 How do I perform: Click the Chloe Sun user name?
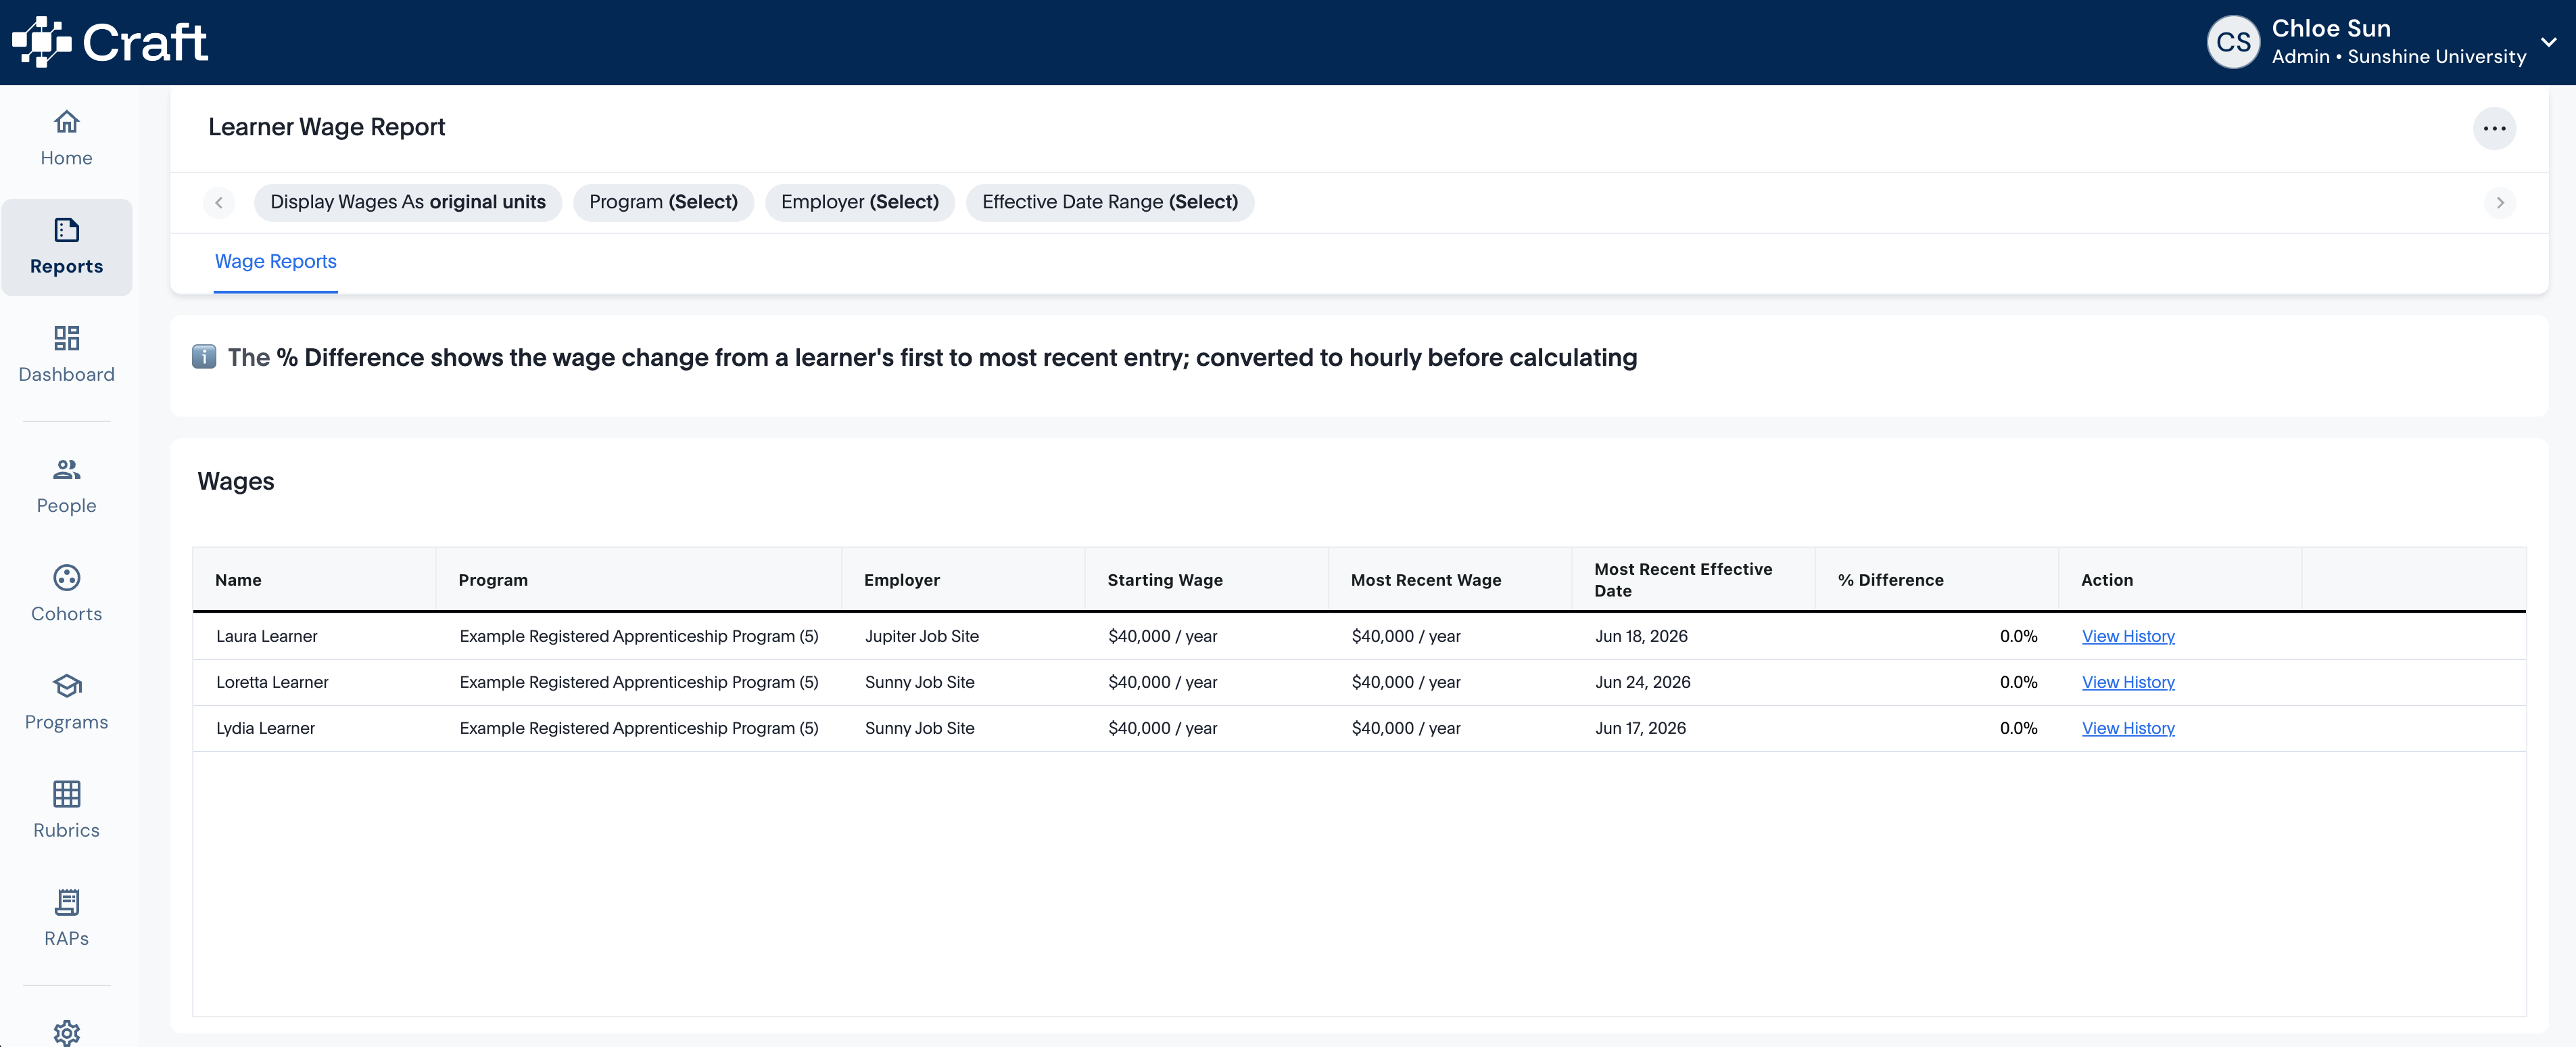click(x=2330, y=28)
